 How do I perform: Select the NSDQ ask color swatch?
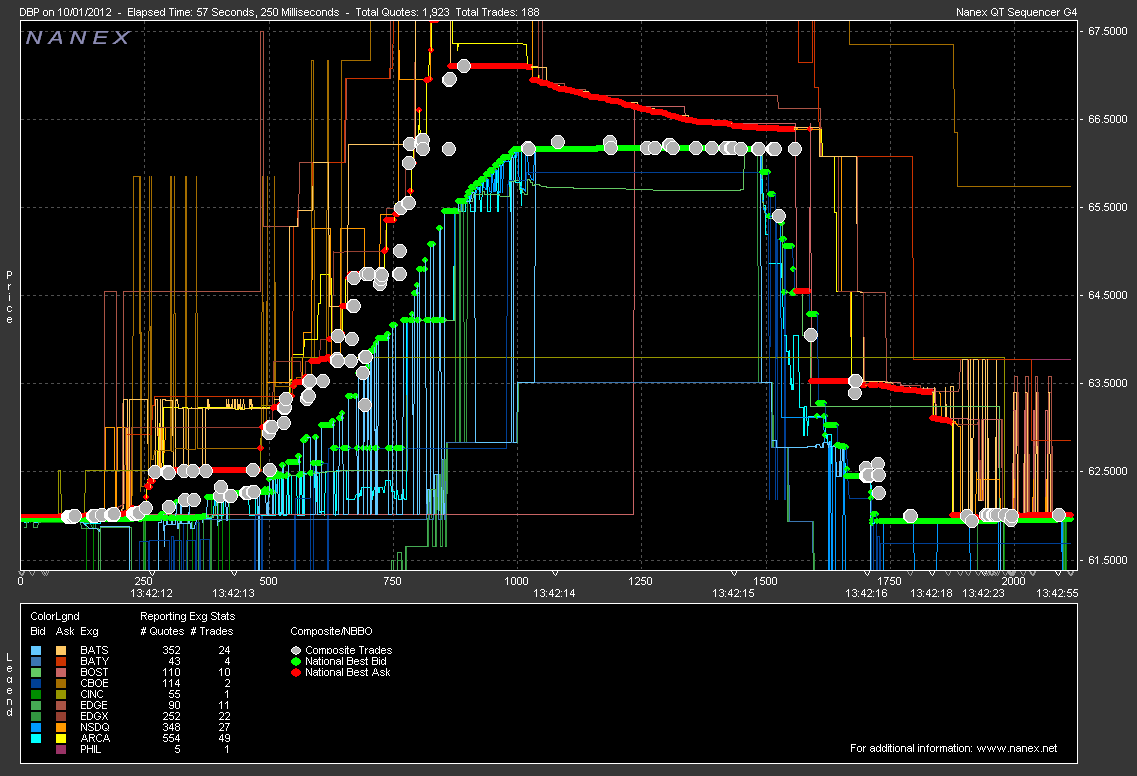coord(61,727)
